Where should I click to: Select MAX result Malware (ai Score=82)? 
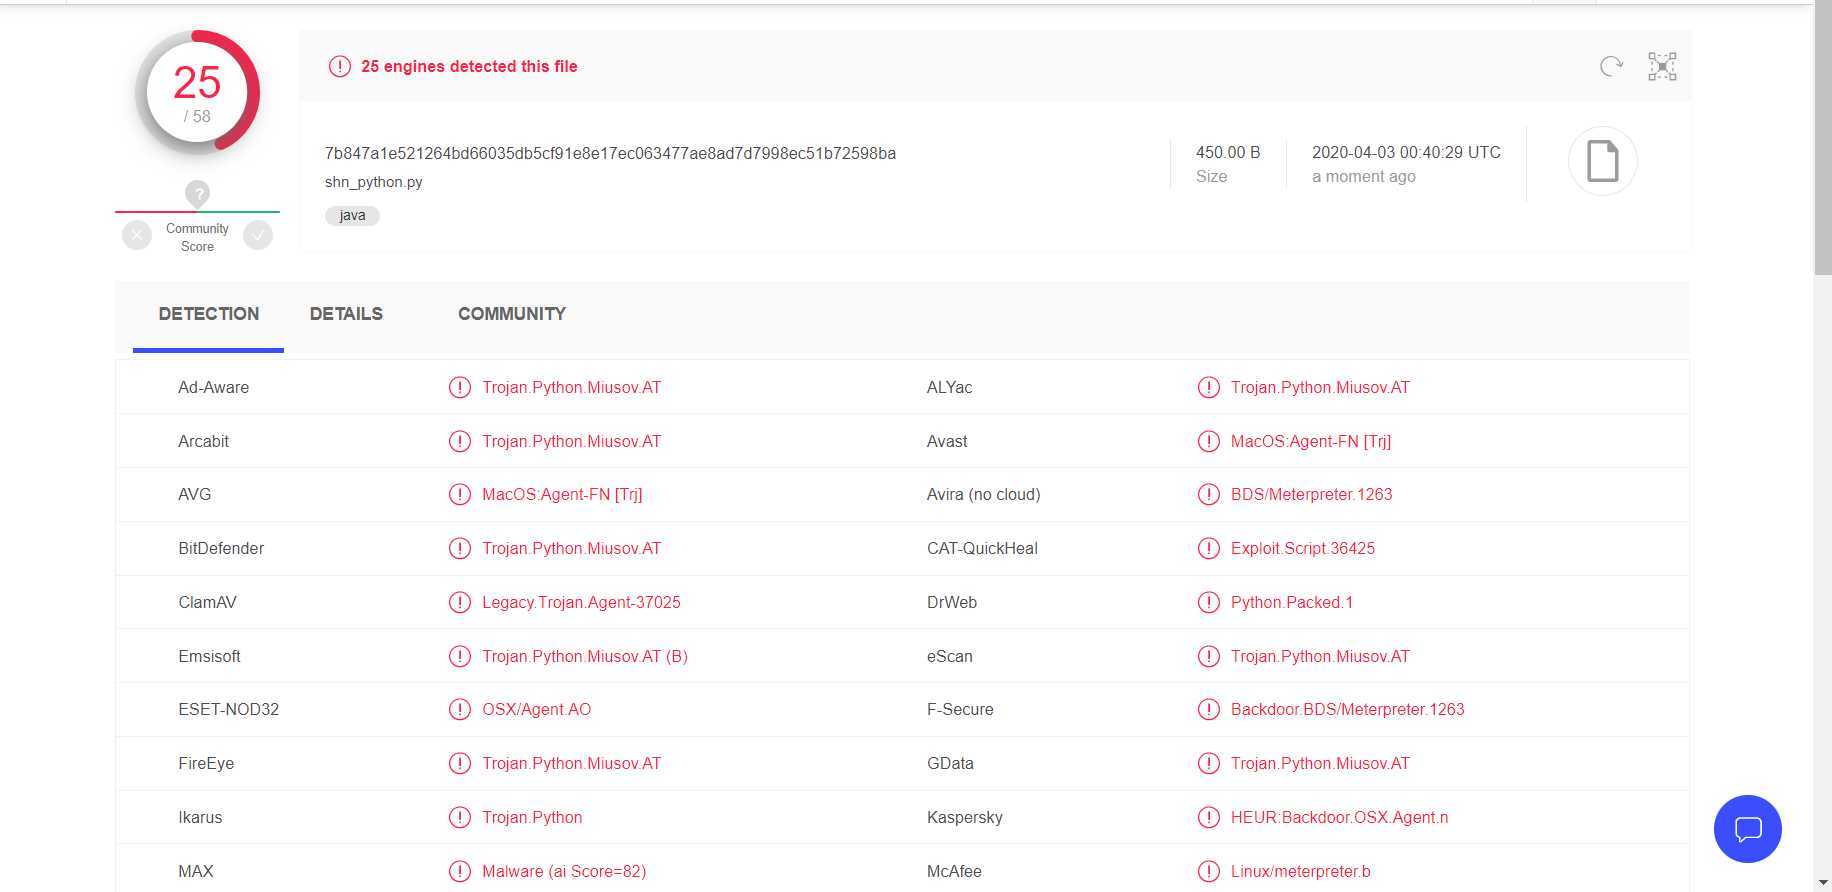[x=564, y=871]
